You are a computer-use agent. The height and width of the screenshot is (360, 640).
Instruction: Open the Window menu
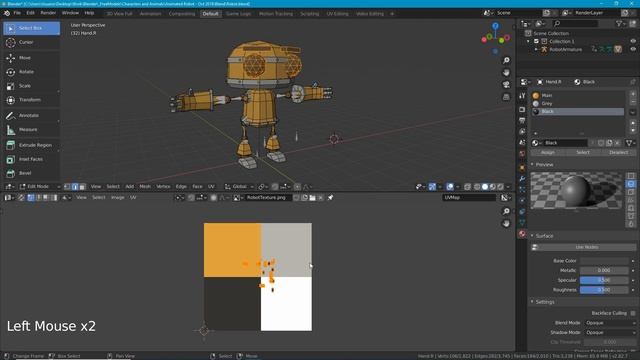(x=70, y=13)
